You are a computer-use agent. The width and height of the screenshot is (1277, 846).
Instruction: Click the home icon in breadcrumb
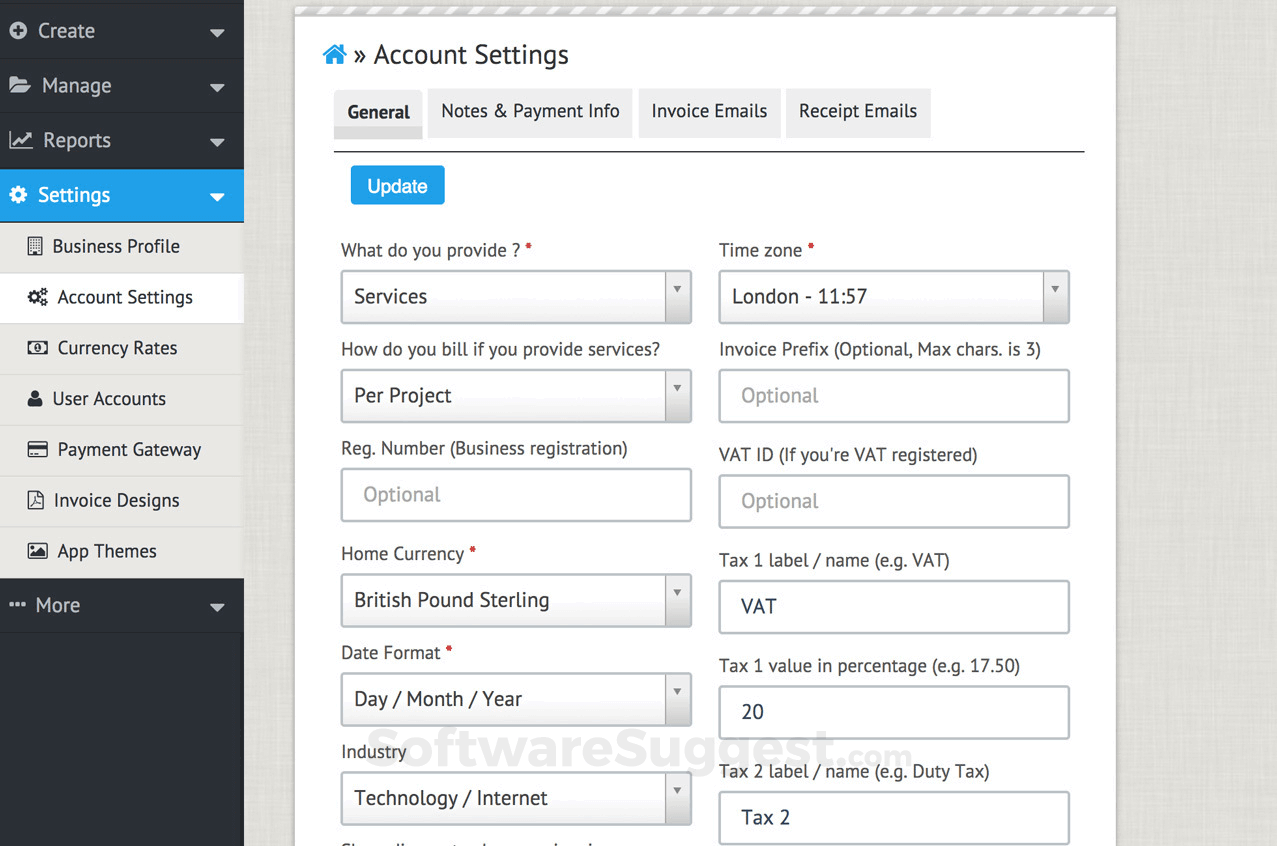pyautogui.click(x=335, y=55)
